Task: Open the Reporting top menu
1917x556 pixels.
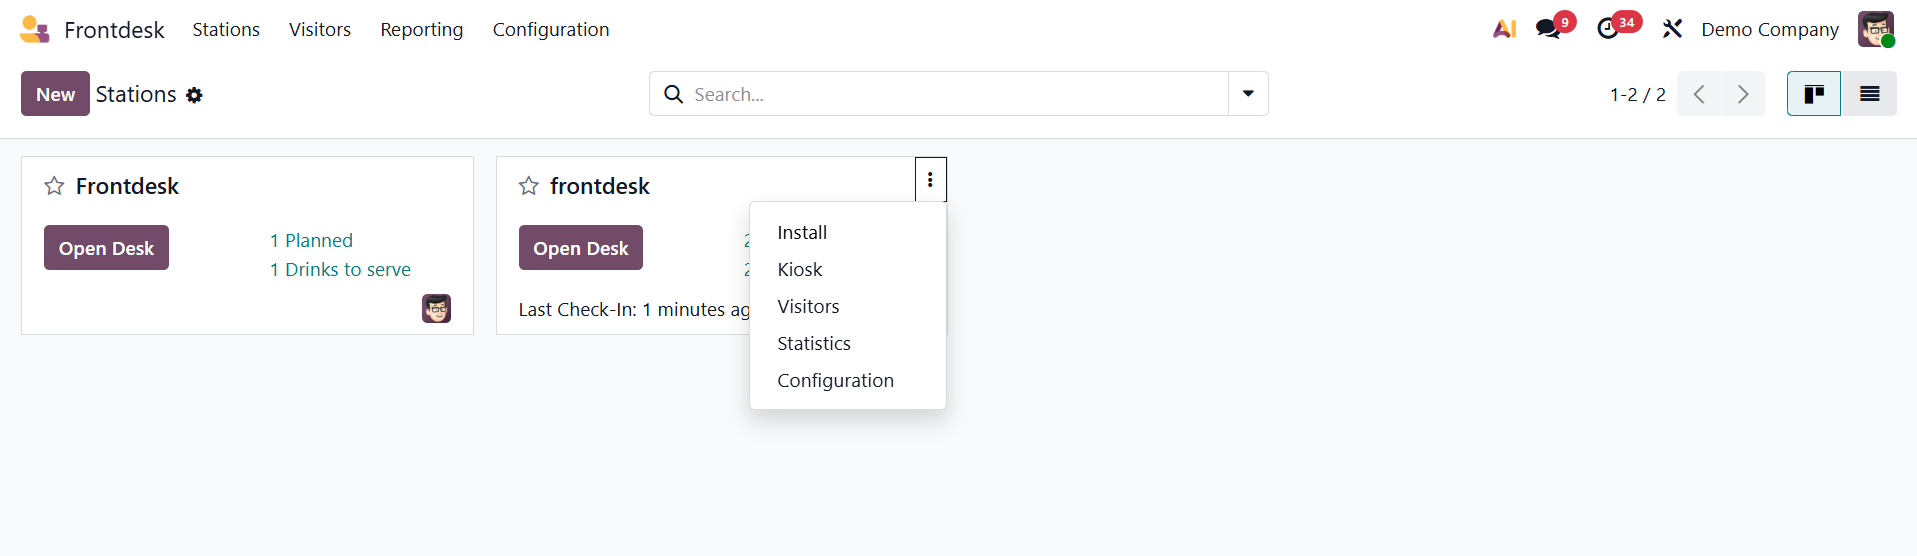Action: 421,30
